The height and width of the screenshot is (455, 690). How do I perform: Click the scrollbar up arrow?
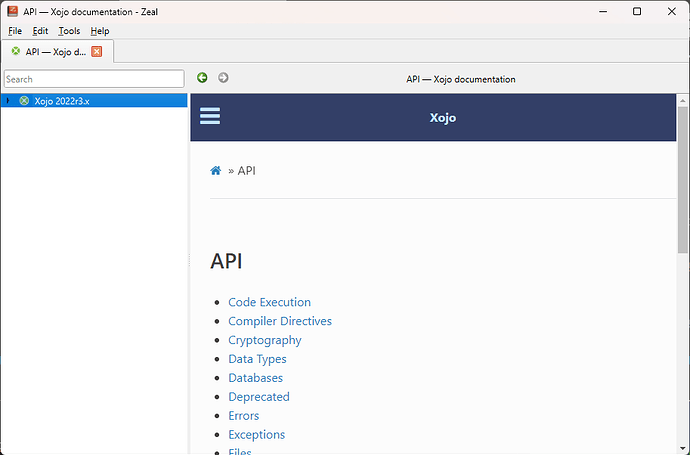(x=683, y=101)
